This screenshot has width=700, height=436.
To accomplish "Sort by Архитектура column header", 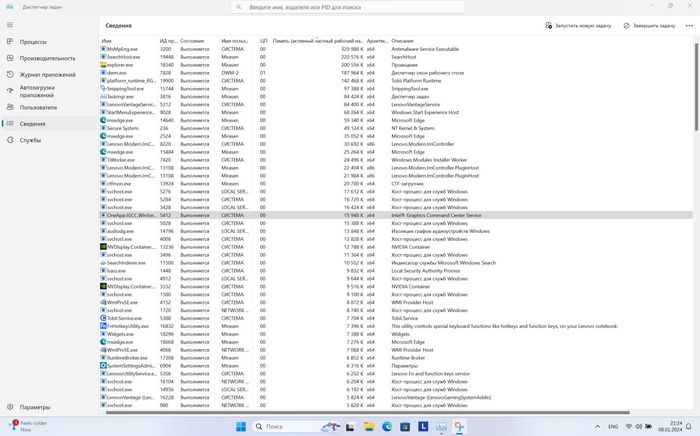I will [x=377, y=41].
